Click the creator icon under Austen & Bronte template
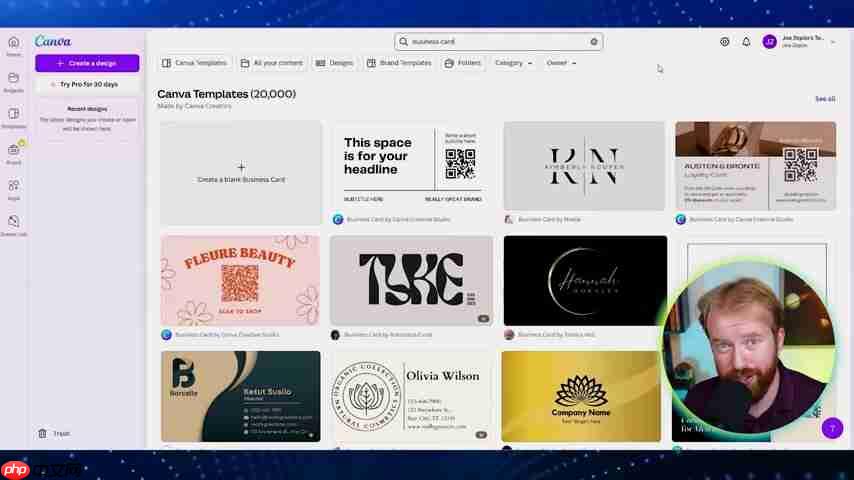This screenshot has height=480, width=854. [680, 220]
